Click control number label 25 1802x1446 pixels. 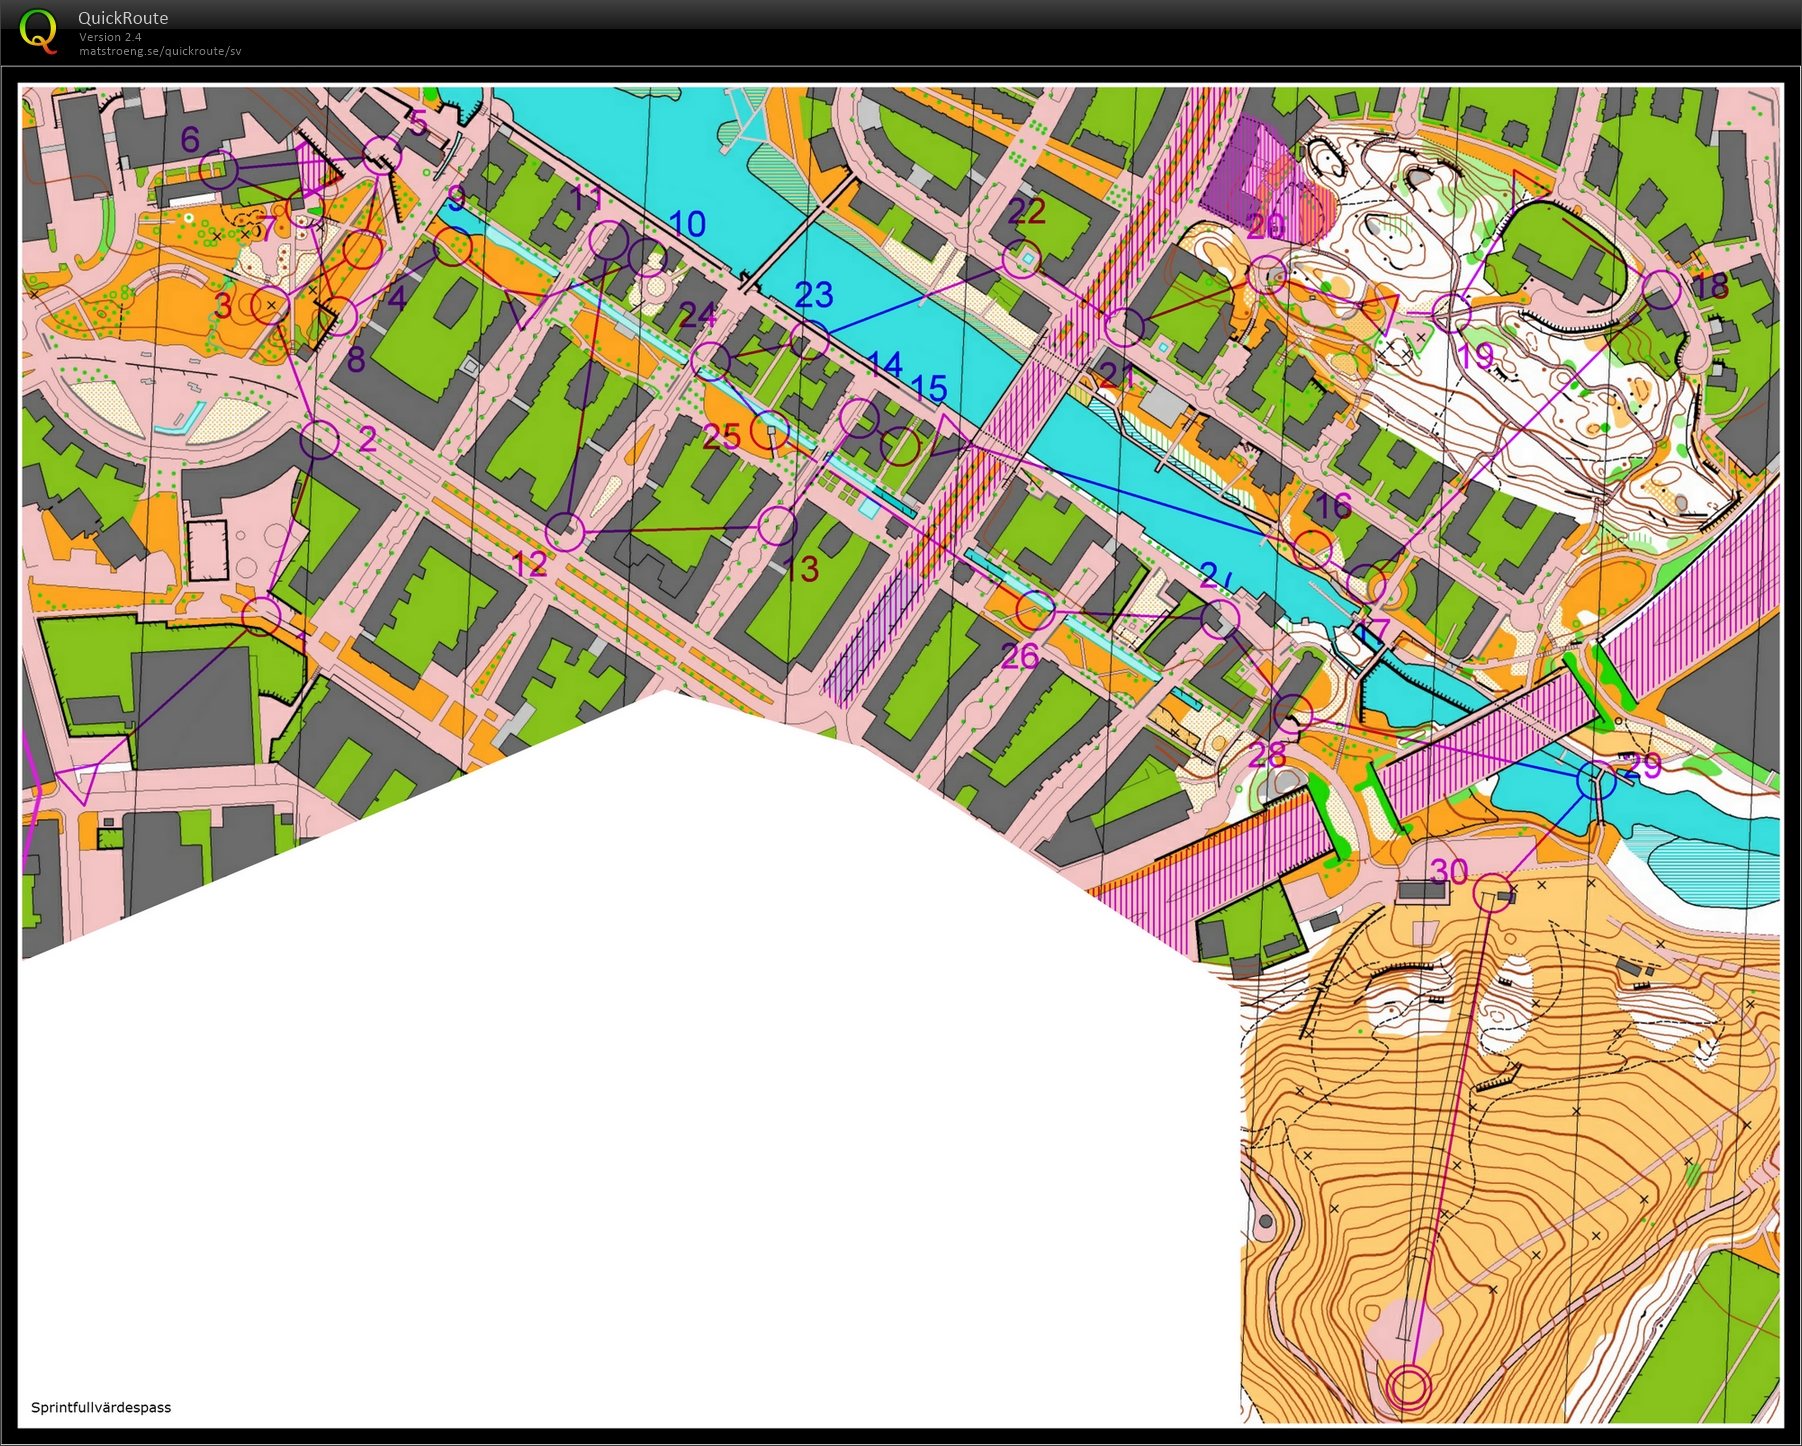point(722,436)
